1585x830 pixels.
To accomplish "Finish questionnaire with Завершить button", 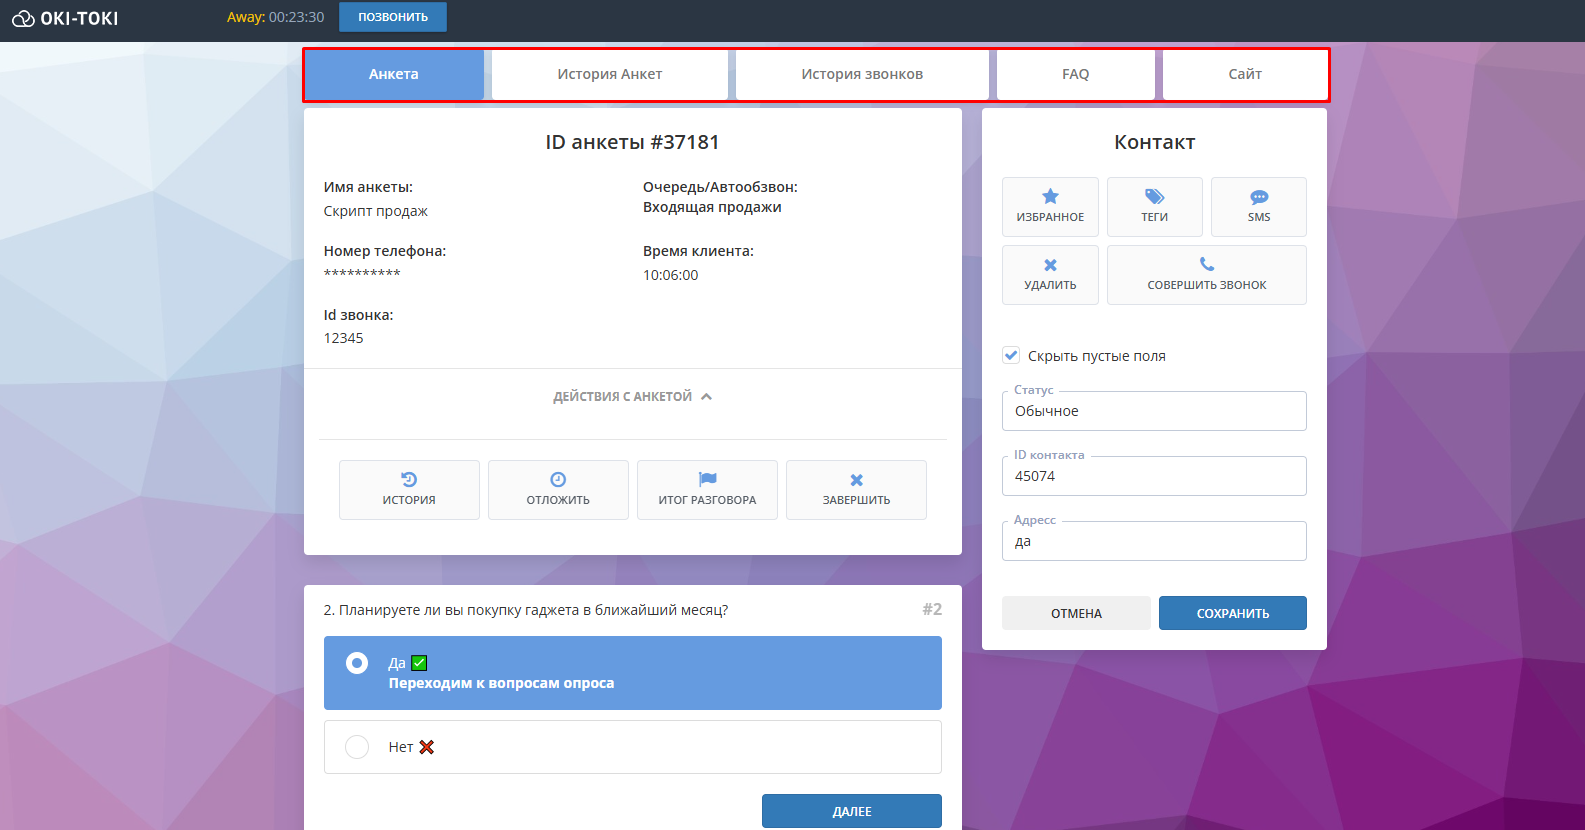I will coord(856,489).
